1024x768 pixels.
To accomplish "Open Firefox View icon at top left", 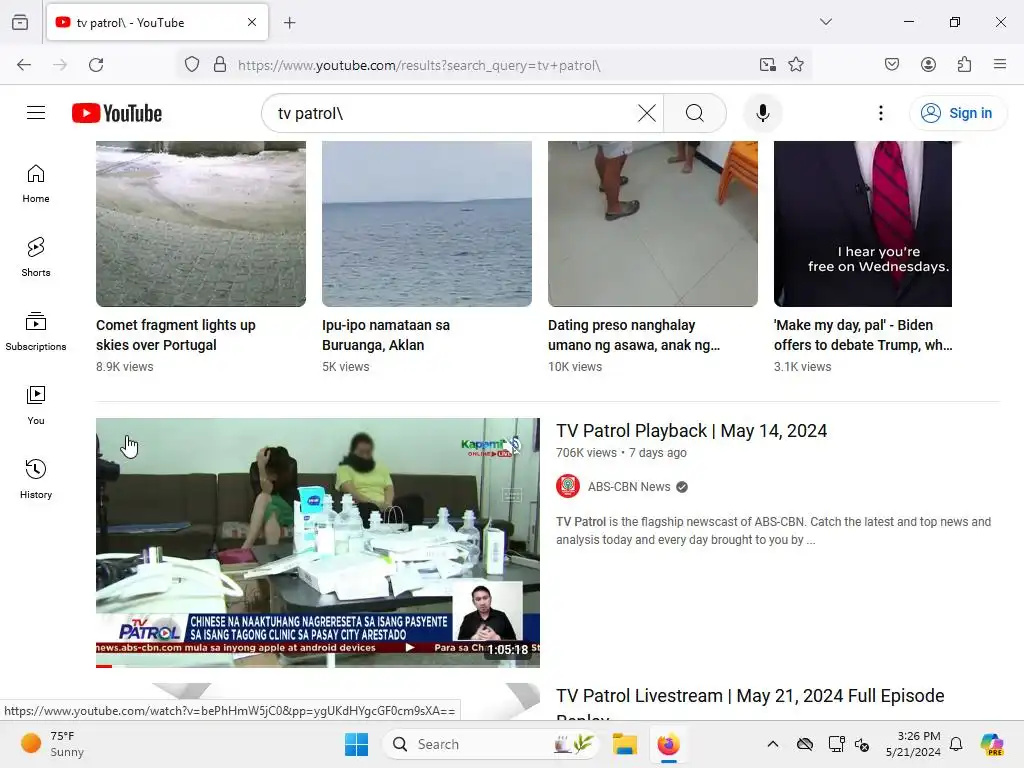I will coord(20,22).
